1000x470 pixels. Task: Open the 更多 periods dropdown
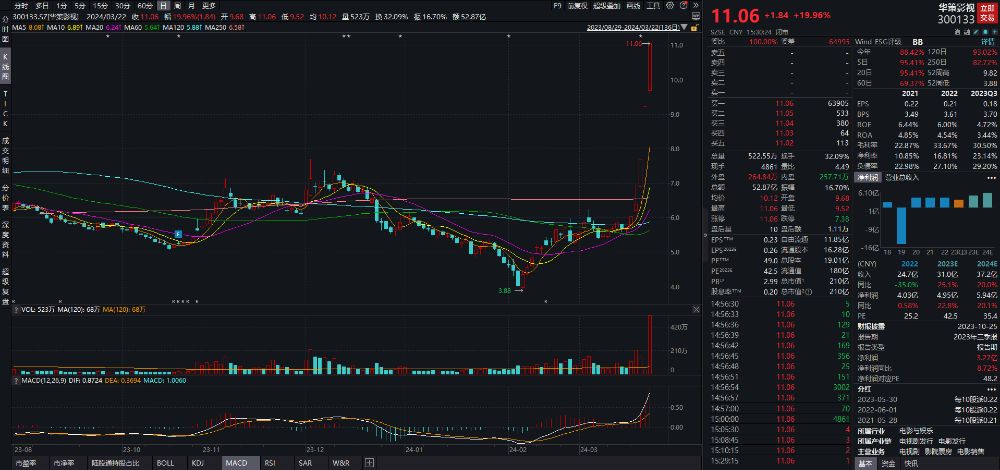click(208, 5)
